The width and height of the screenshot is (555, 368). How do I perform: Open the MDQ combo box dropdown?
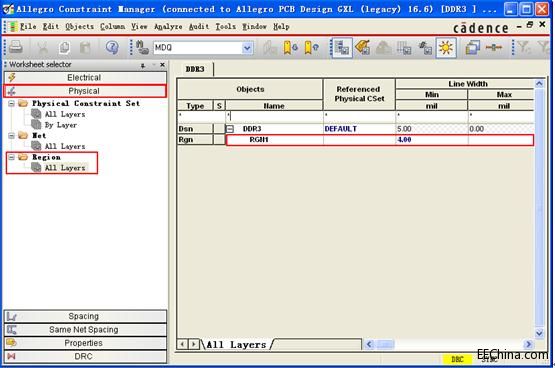[247, 48]
